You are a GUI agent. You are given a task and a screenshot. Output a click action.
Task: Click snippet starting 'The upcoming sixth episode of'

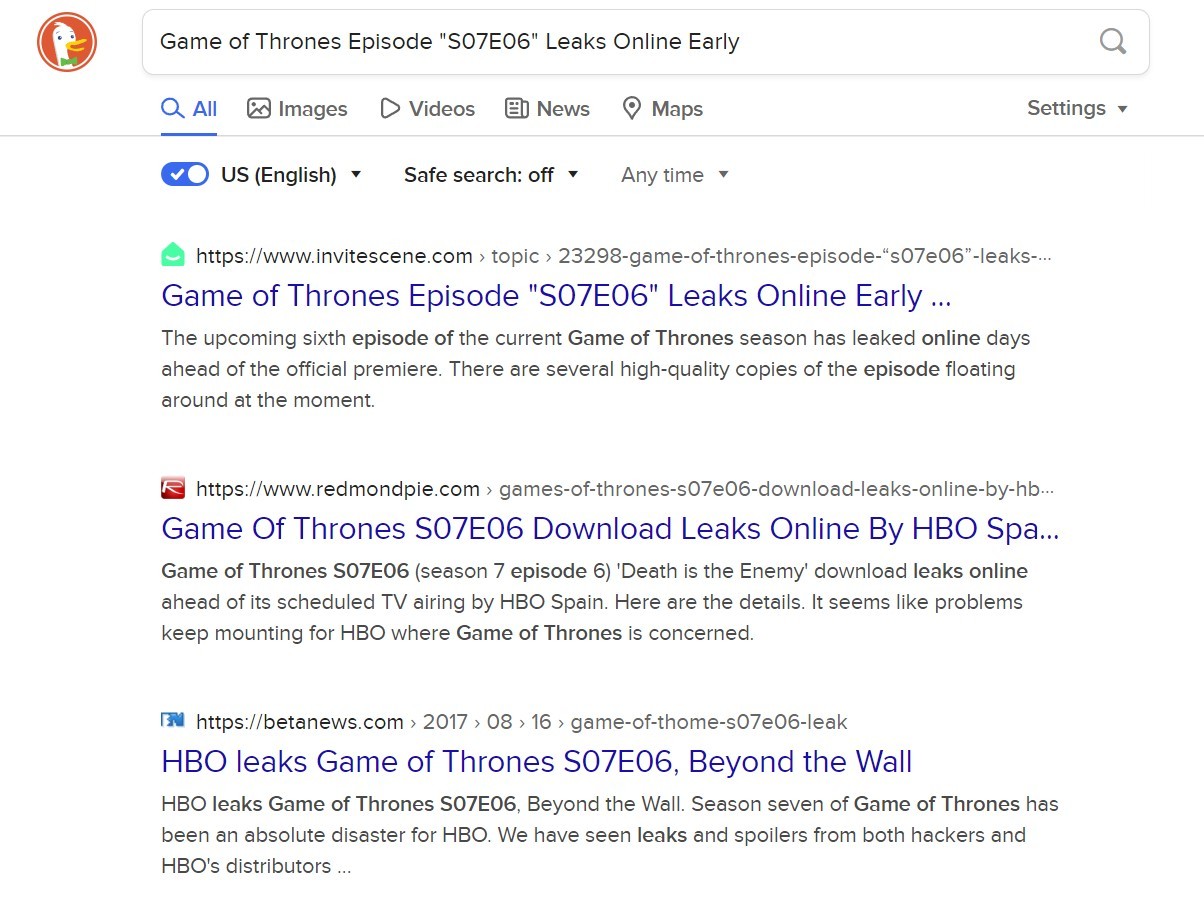tap(595, 369)
